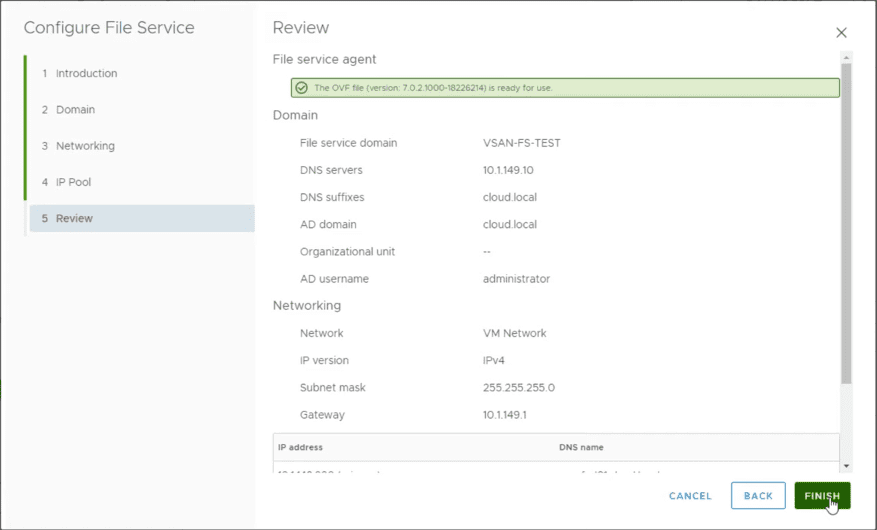Click the Organizational unit label
This screenshot has height=530, width=877.
(x=347, y=252)
